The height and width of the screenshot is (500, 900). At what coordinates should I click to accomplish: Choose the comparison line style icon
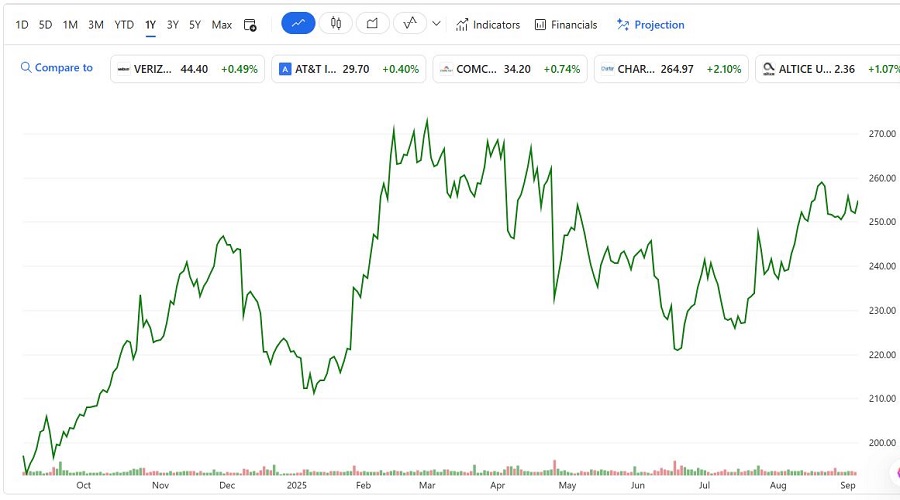pyautogui.click(x=410, y=24)
